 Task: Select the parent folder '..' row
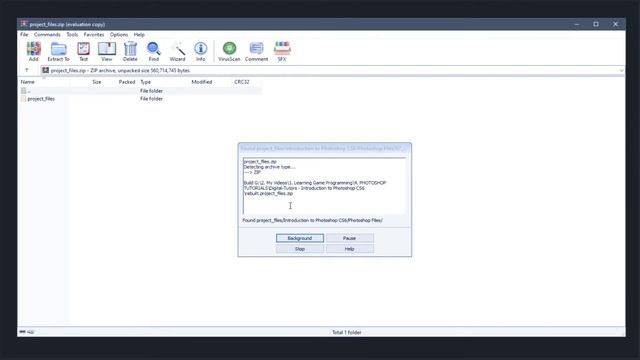[140, 91]
